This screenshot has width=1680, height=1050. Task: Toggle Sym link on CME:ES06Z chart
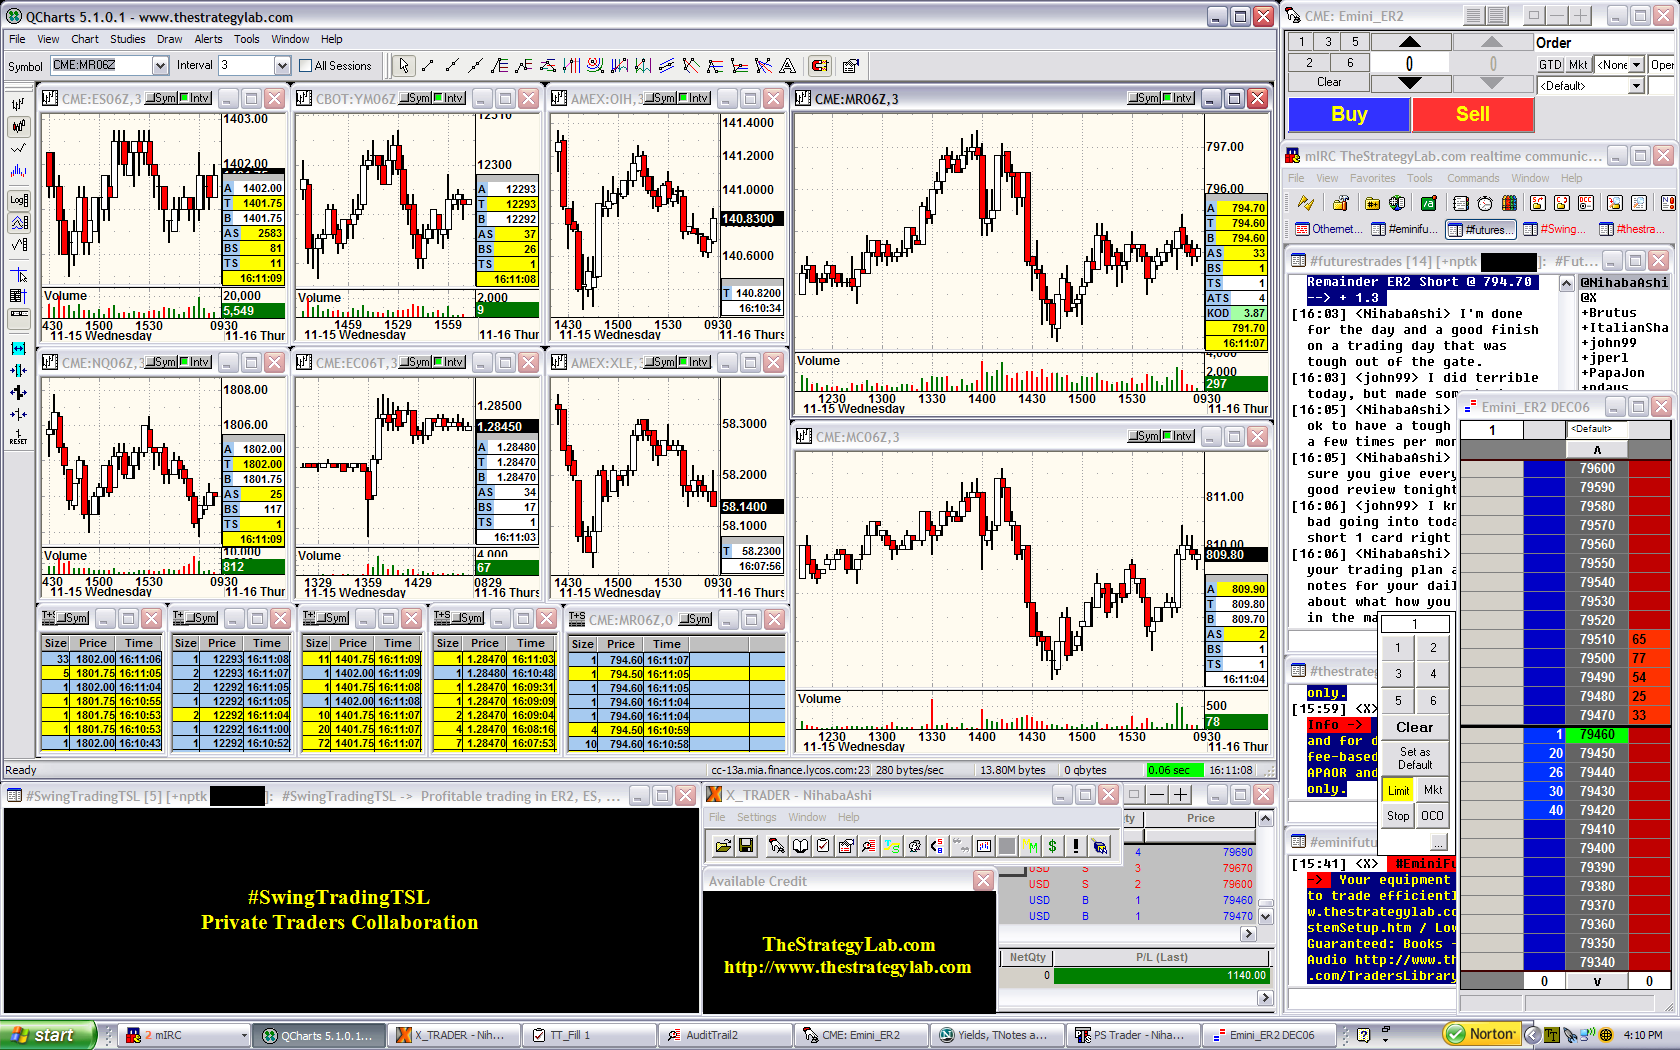tap(161, 98)
